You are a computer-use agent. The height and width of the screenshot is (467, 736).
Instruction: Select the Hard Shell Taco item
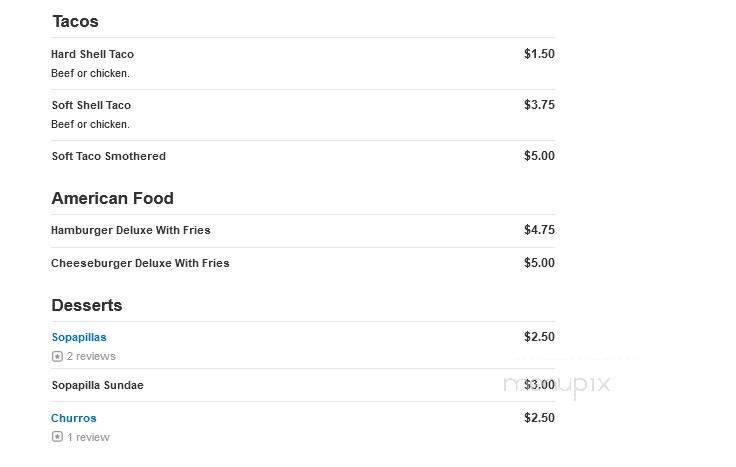tap(92, 54)
